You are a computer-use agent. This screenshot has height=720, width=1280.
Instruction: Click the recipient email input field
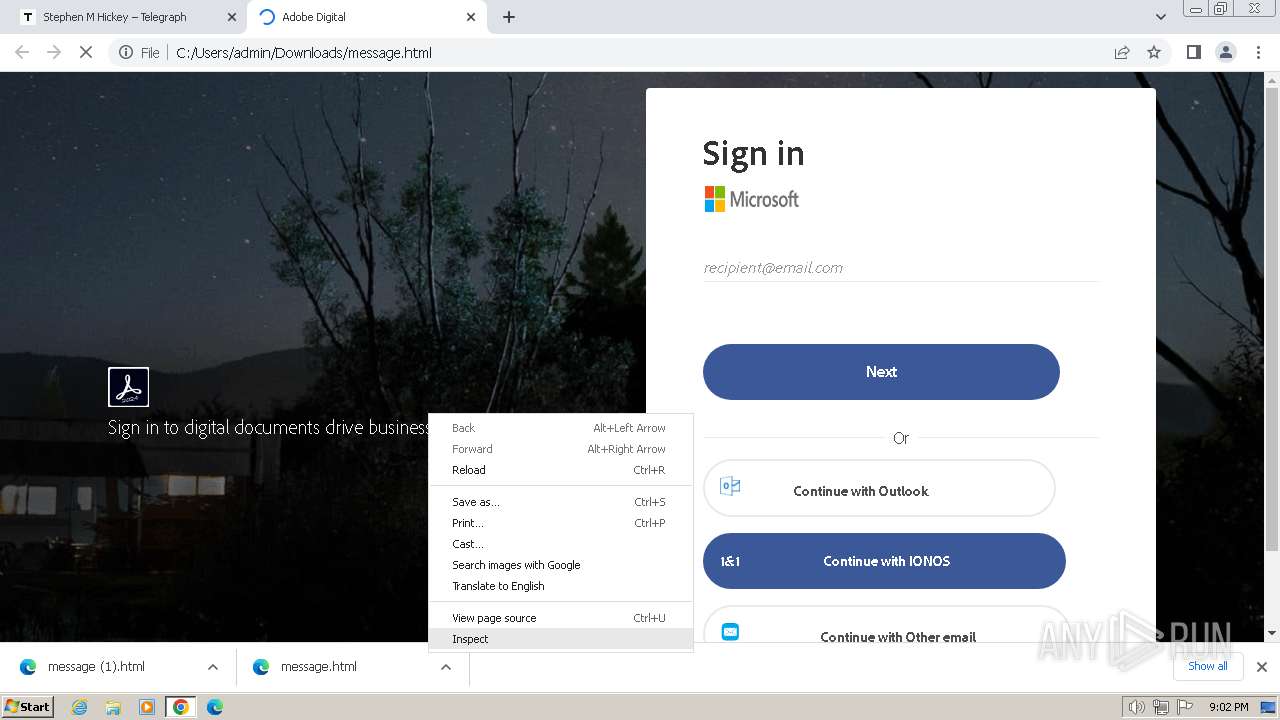coord(901,268)
